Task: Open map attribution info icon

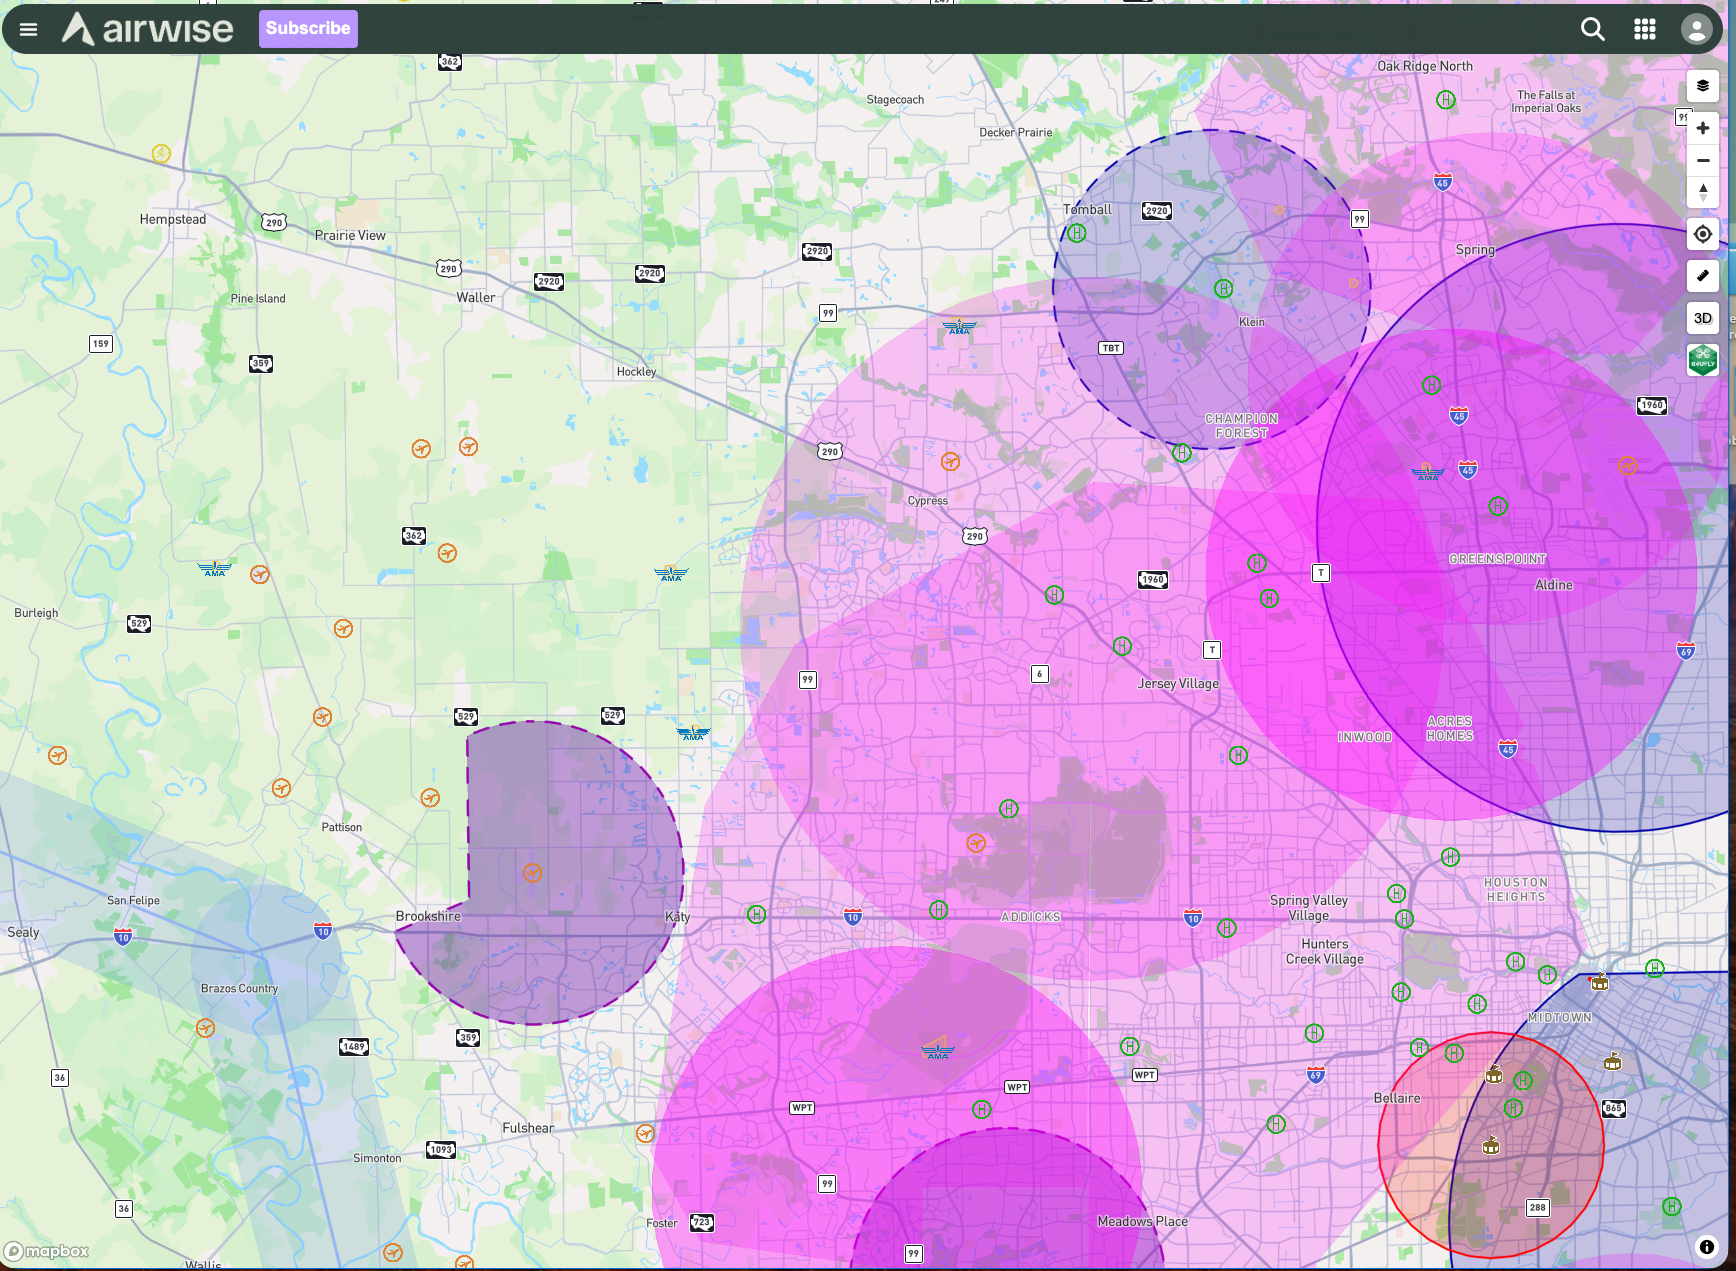Action: point(1707,1247)
